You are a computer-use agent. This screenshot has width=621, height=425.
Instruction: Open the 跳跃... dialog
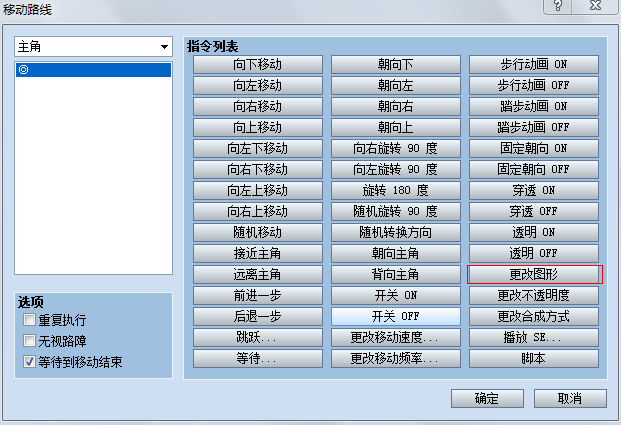(258, 337)
